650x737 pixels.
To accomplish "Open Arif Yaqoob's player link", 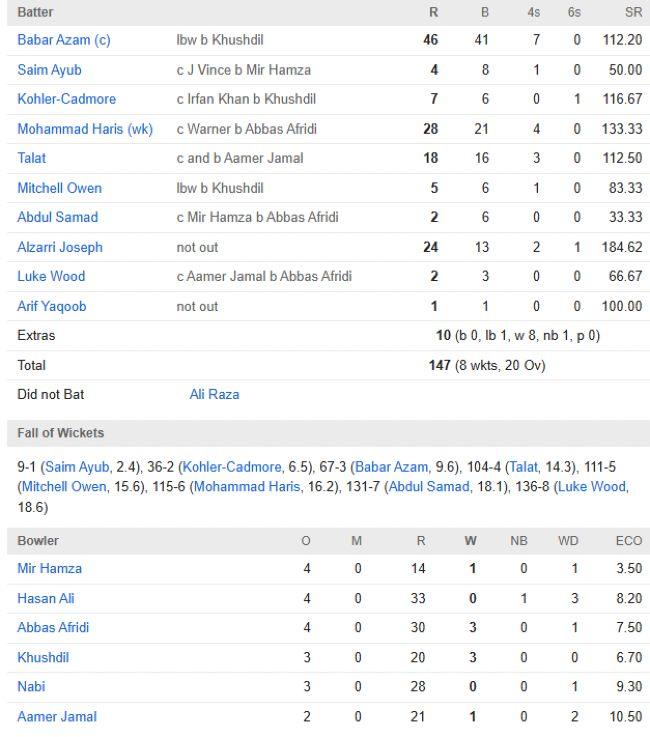I will click(52, 306).
